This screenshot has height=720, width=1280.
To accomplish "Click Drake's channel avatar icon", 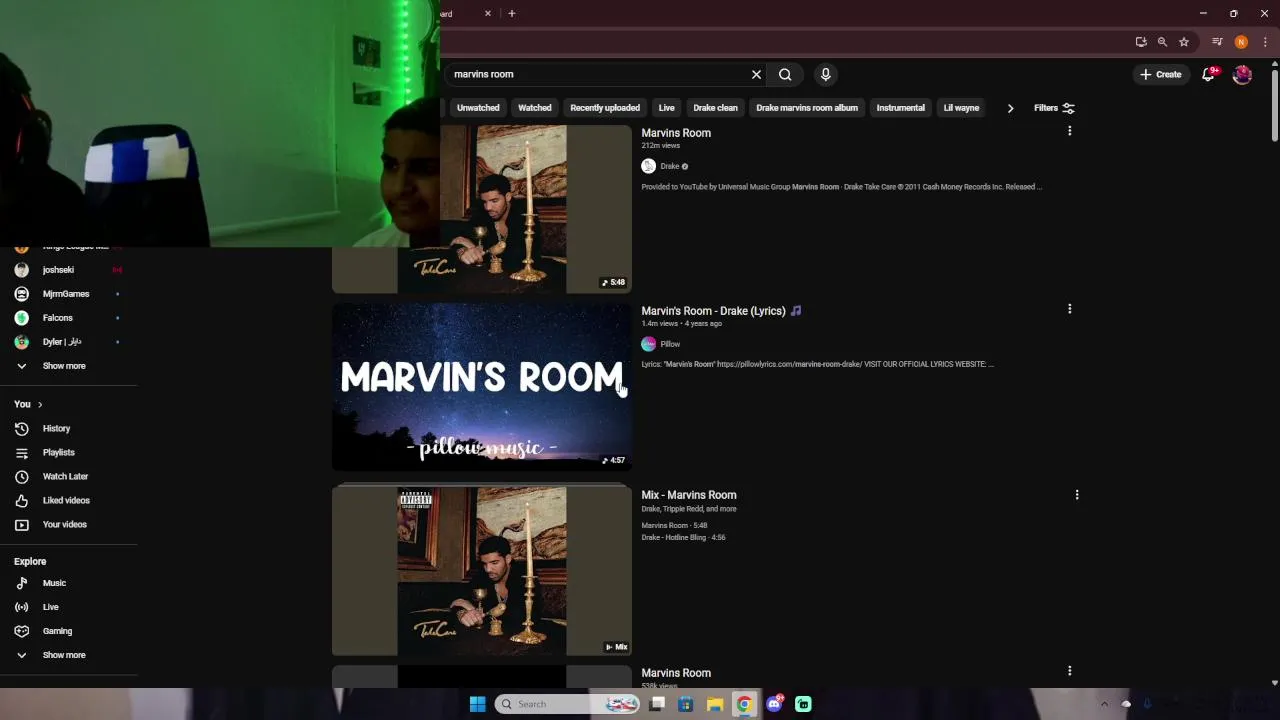I will [648, 166].
